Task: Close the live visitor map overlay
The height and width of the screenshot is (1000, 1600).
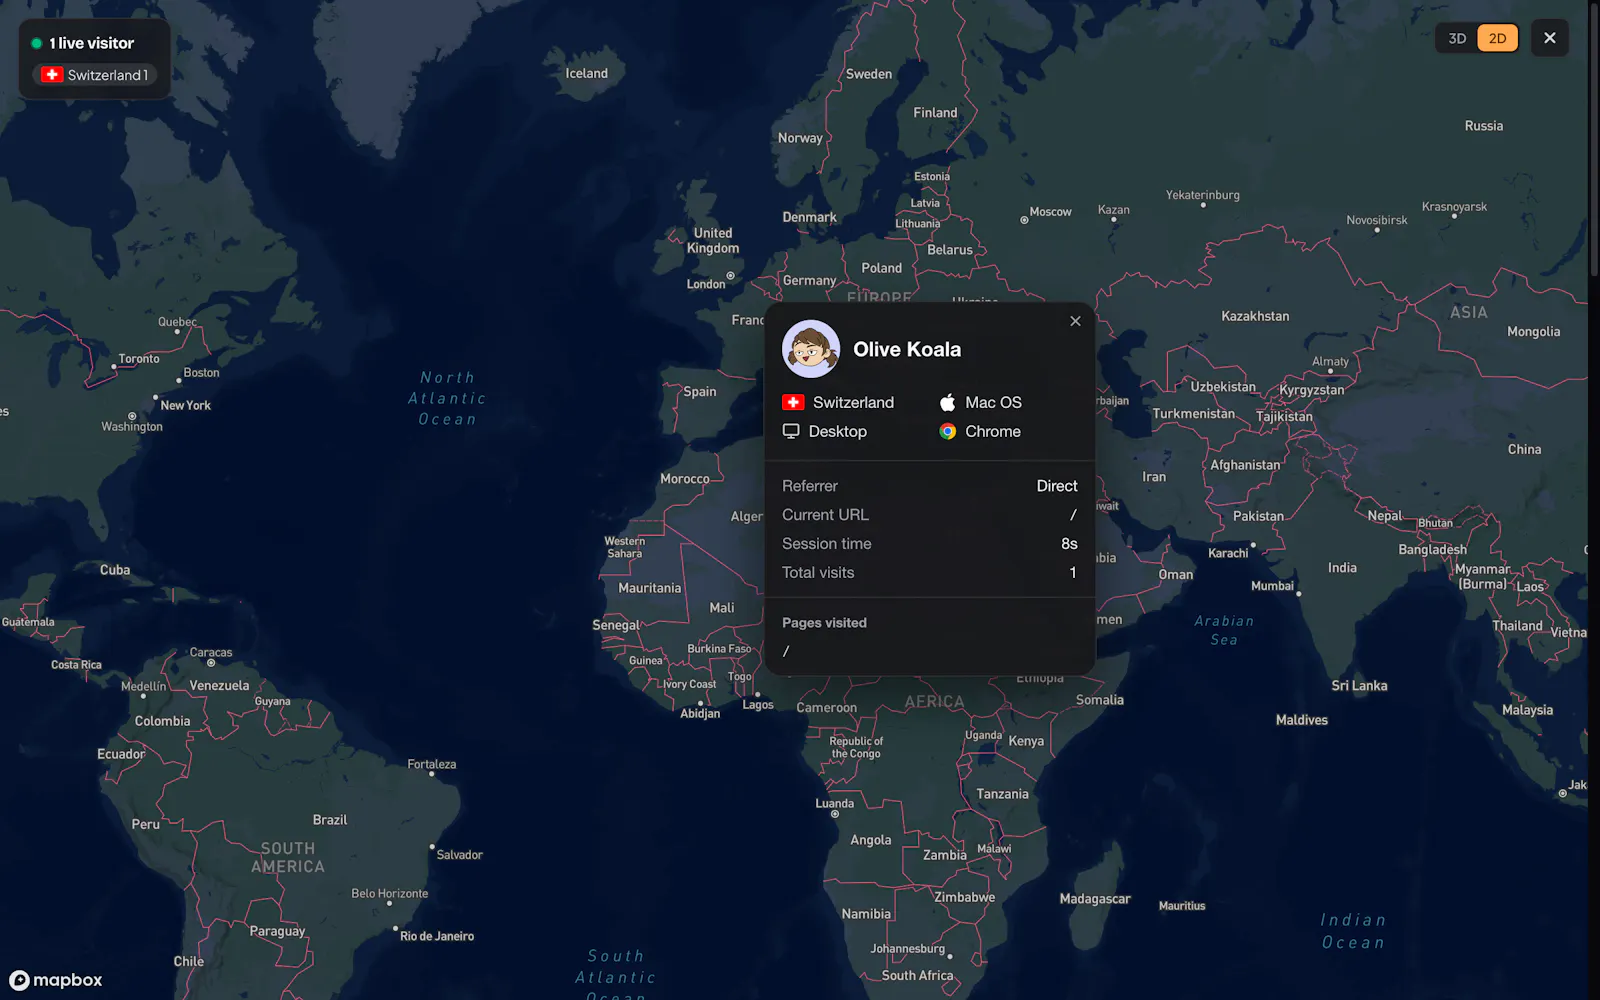Action: (x=1549, y=38)
